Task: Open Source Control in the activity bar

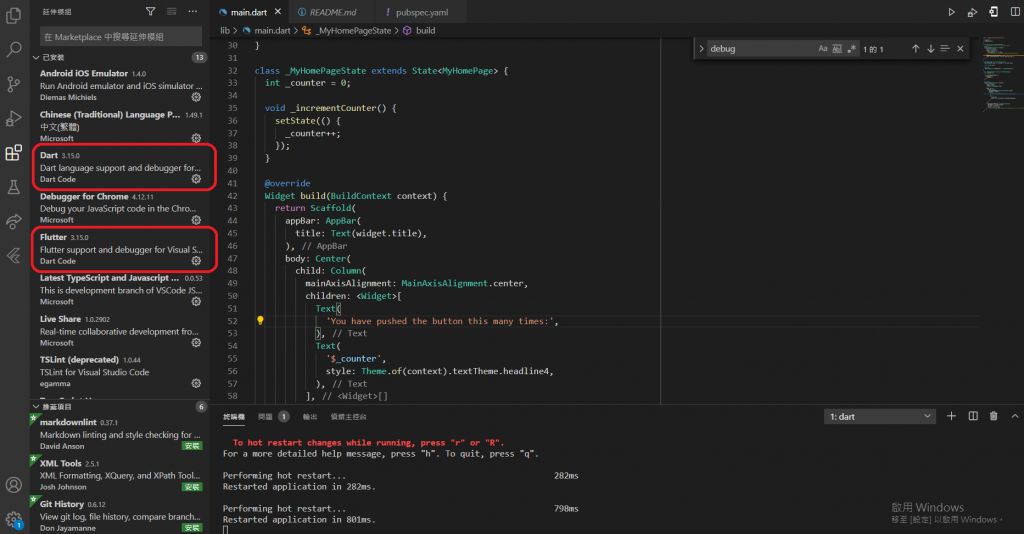Action: [14, 83]
